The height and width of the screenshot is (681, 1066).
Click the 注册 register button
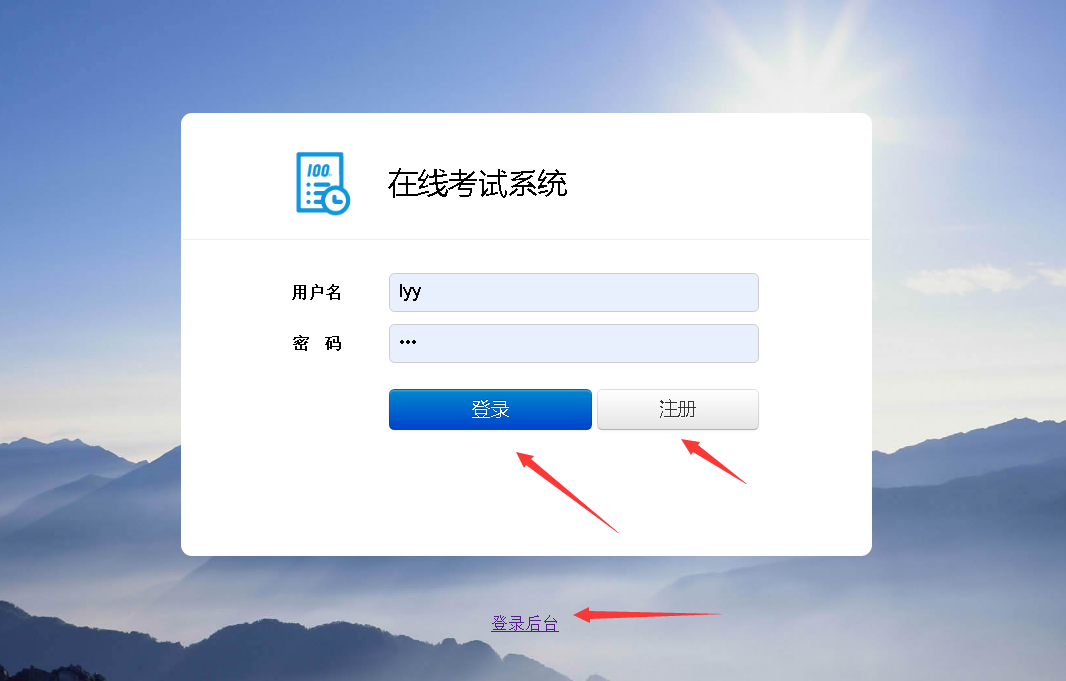pos(678,409)
